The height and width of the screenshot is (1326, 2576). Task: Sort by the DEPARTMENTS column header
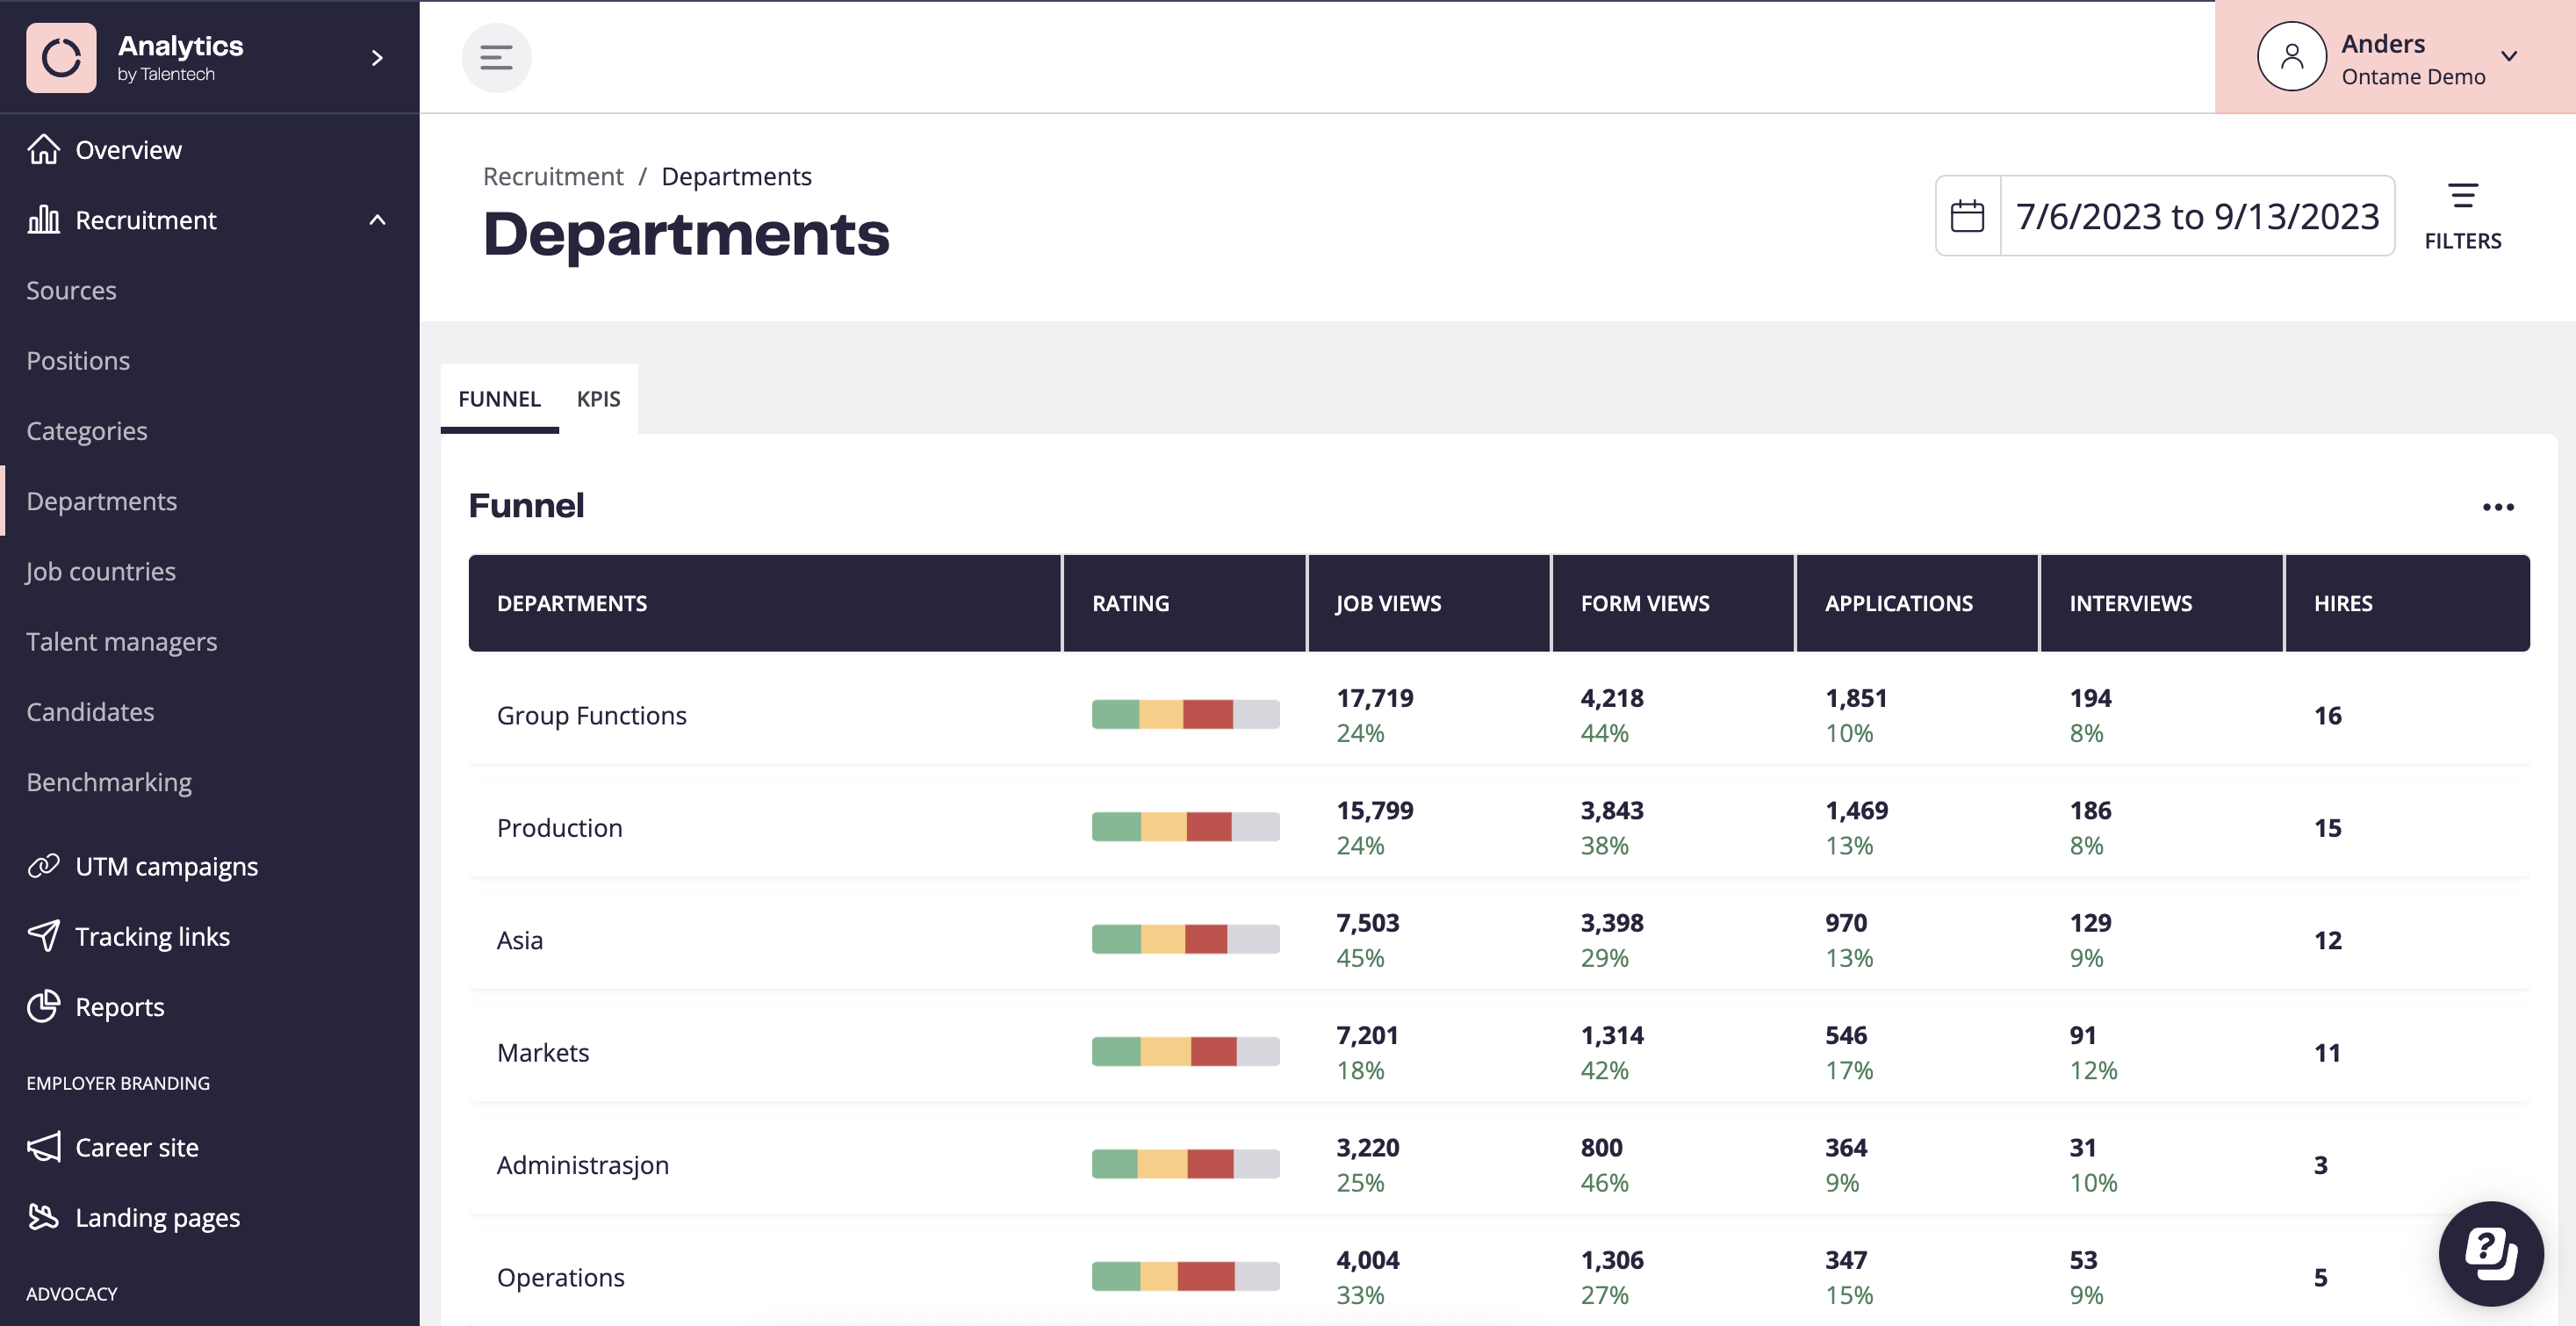coord(765,603)
